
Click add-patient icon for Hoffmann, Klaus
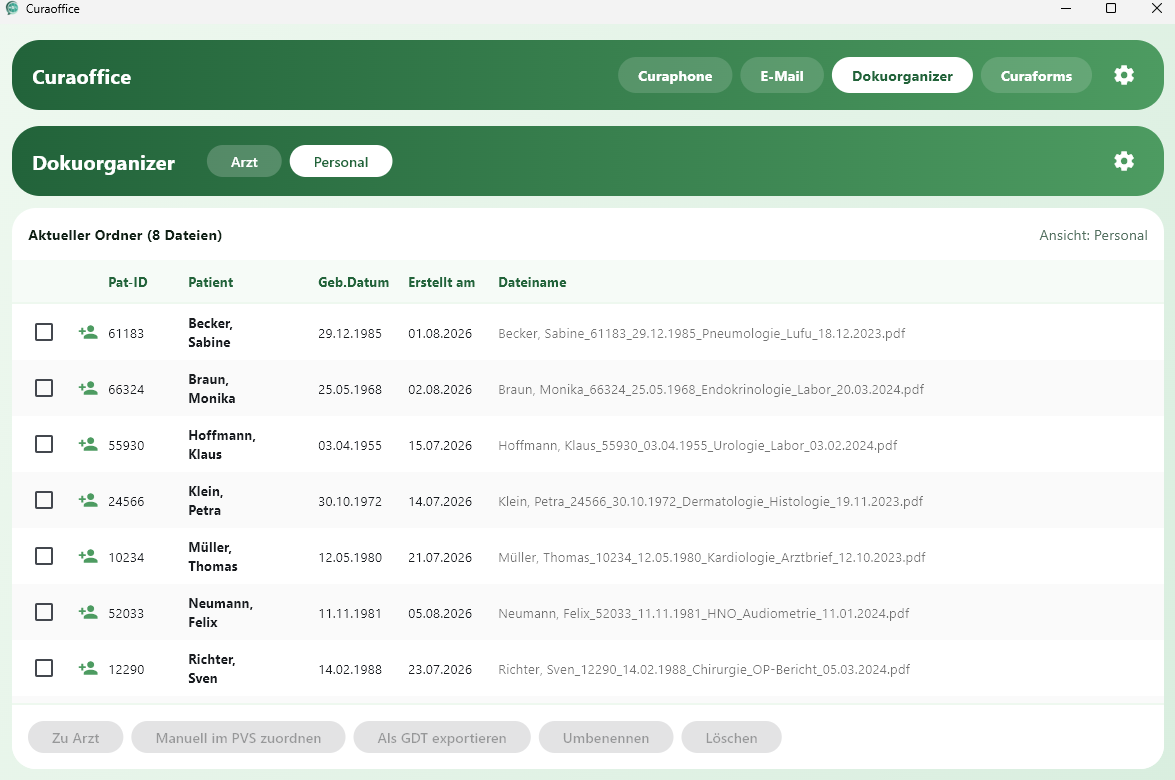click(88, 444)
